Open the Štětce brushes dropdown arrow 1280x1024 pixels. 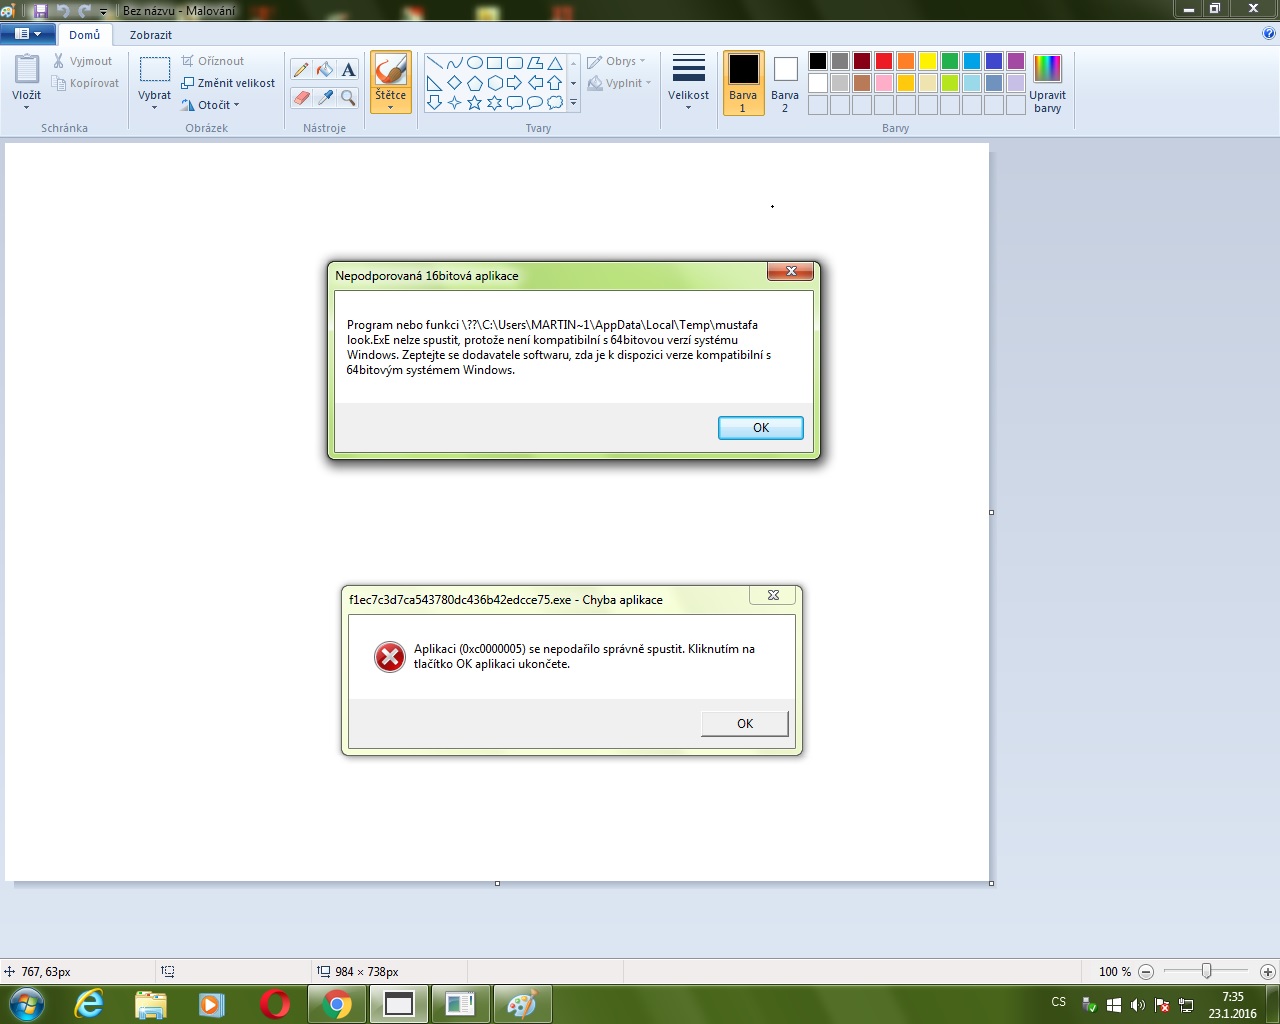[x=390, y=107]
